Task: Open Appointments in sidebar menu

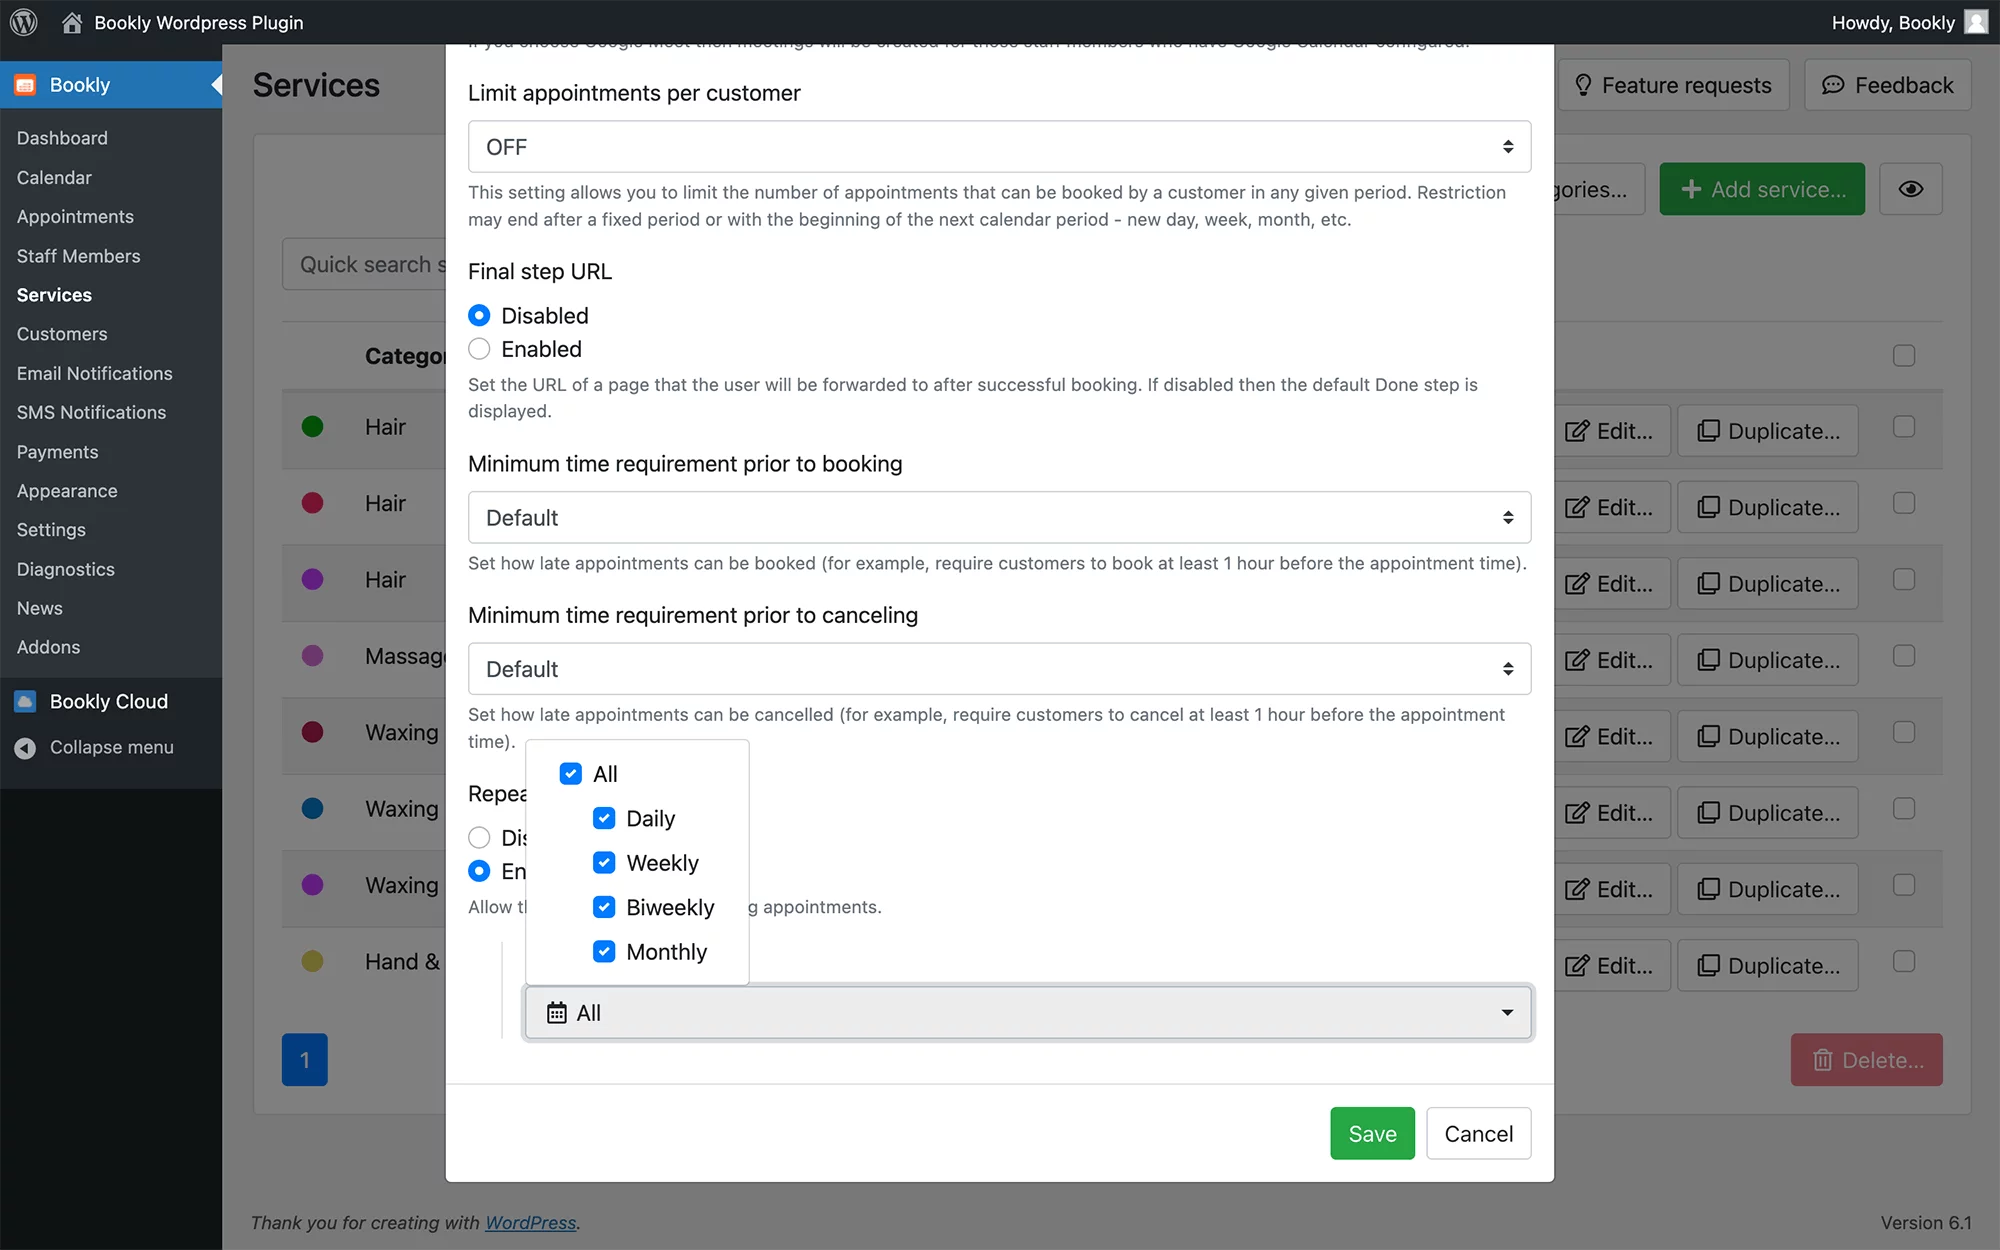Action: point(75,216)
